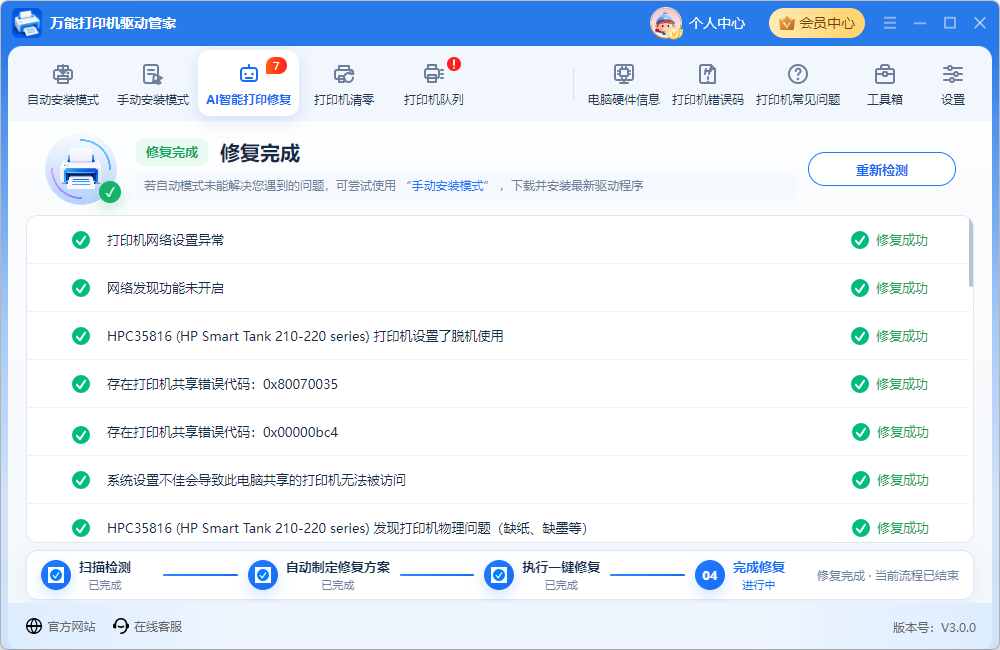Open 个人中心 personal center
Viewport: 1000px width, 650px height.
(717, 23)
